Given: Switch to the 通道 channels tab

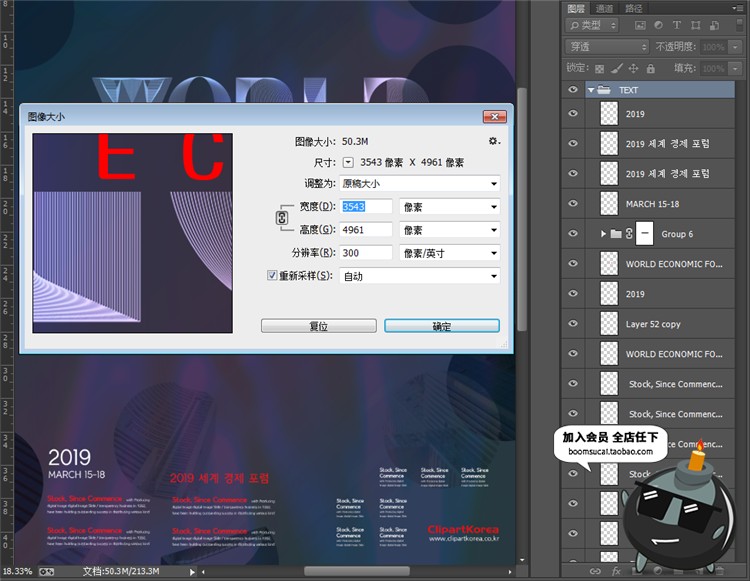Looking at the screenshot, I should click(x=605, y=8).
